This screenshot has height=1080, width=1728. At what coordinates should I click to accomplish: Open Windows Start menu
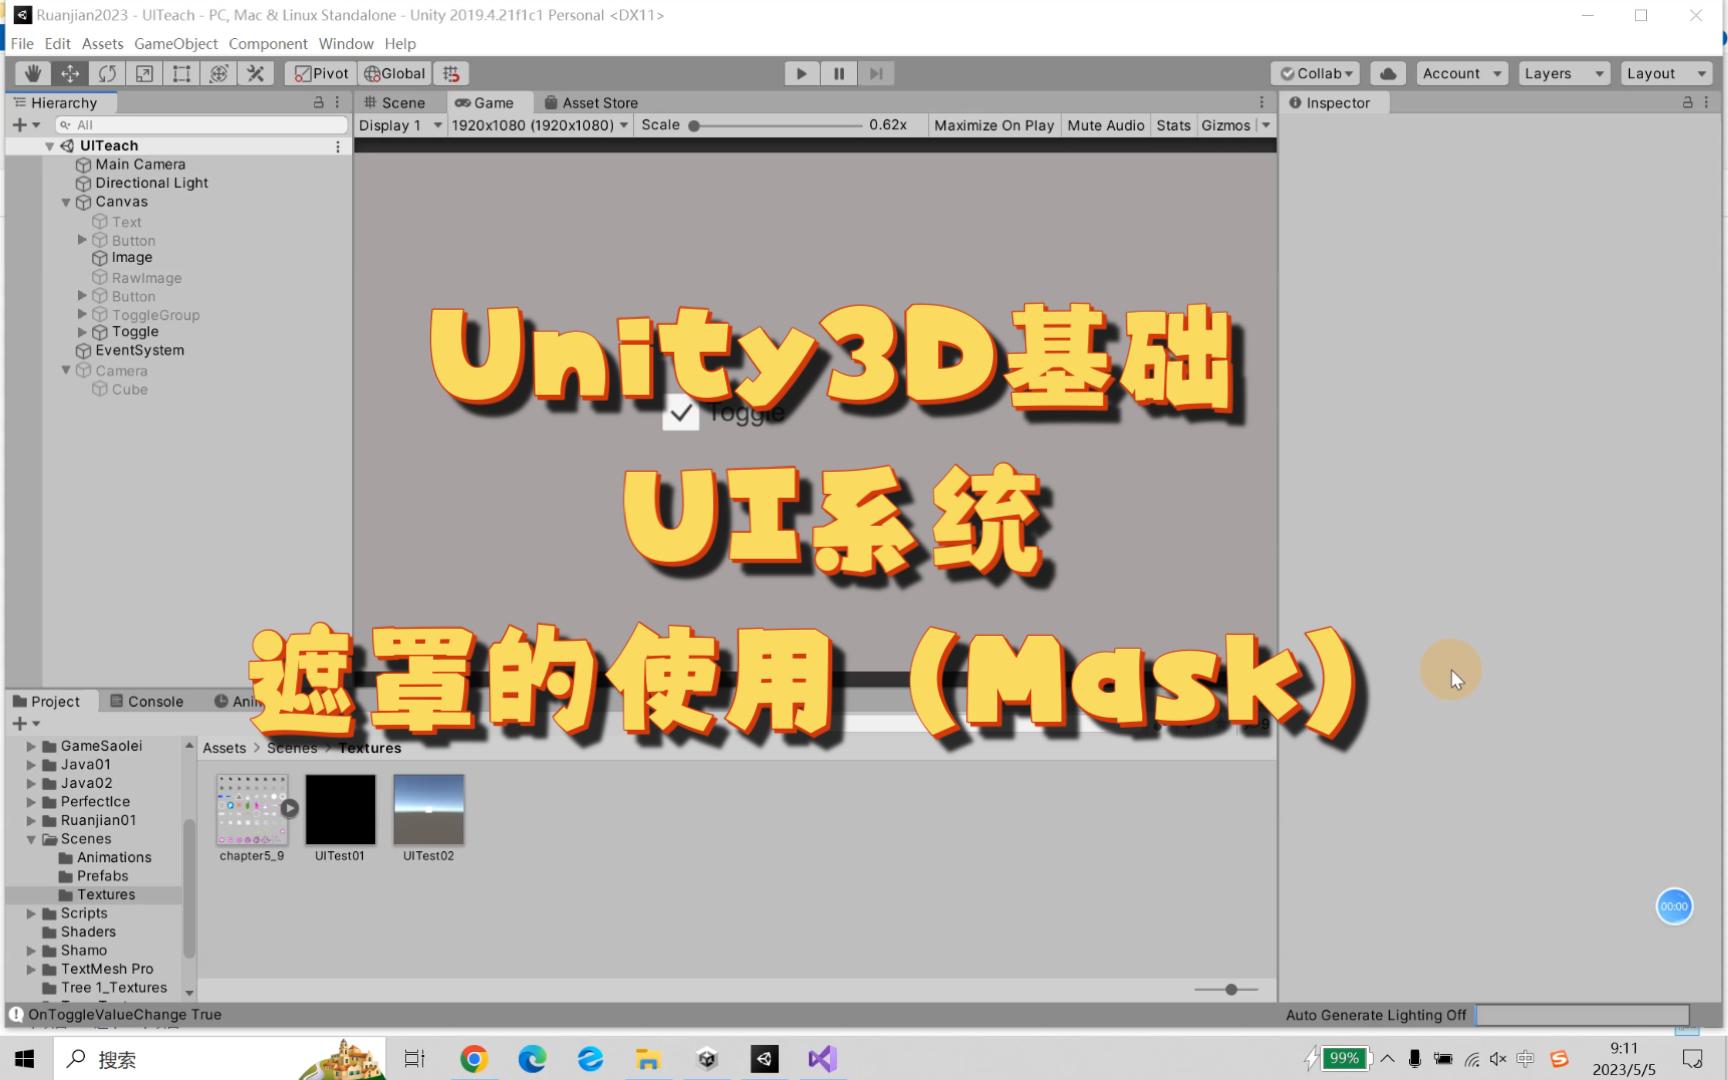(26, 1058)
